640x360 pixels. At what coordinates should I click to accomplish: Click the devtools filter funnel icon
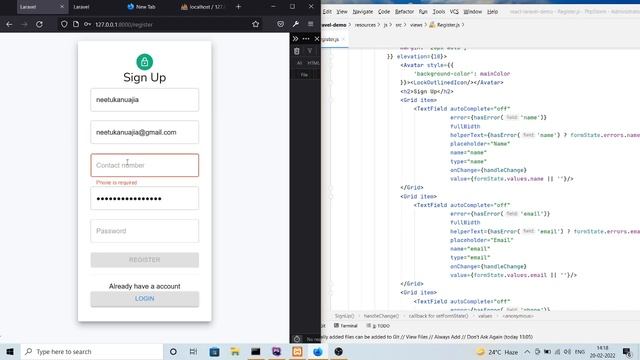click(x=310, y=51)
